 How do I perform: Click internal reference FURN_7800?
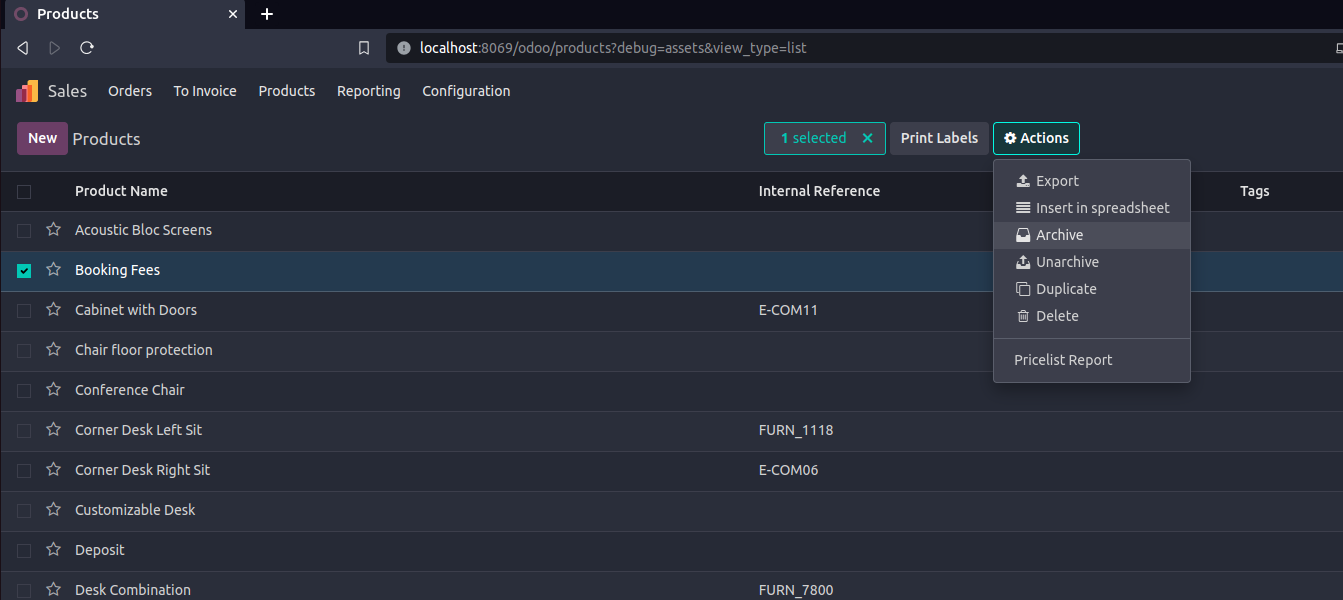(796, 590)
